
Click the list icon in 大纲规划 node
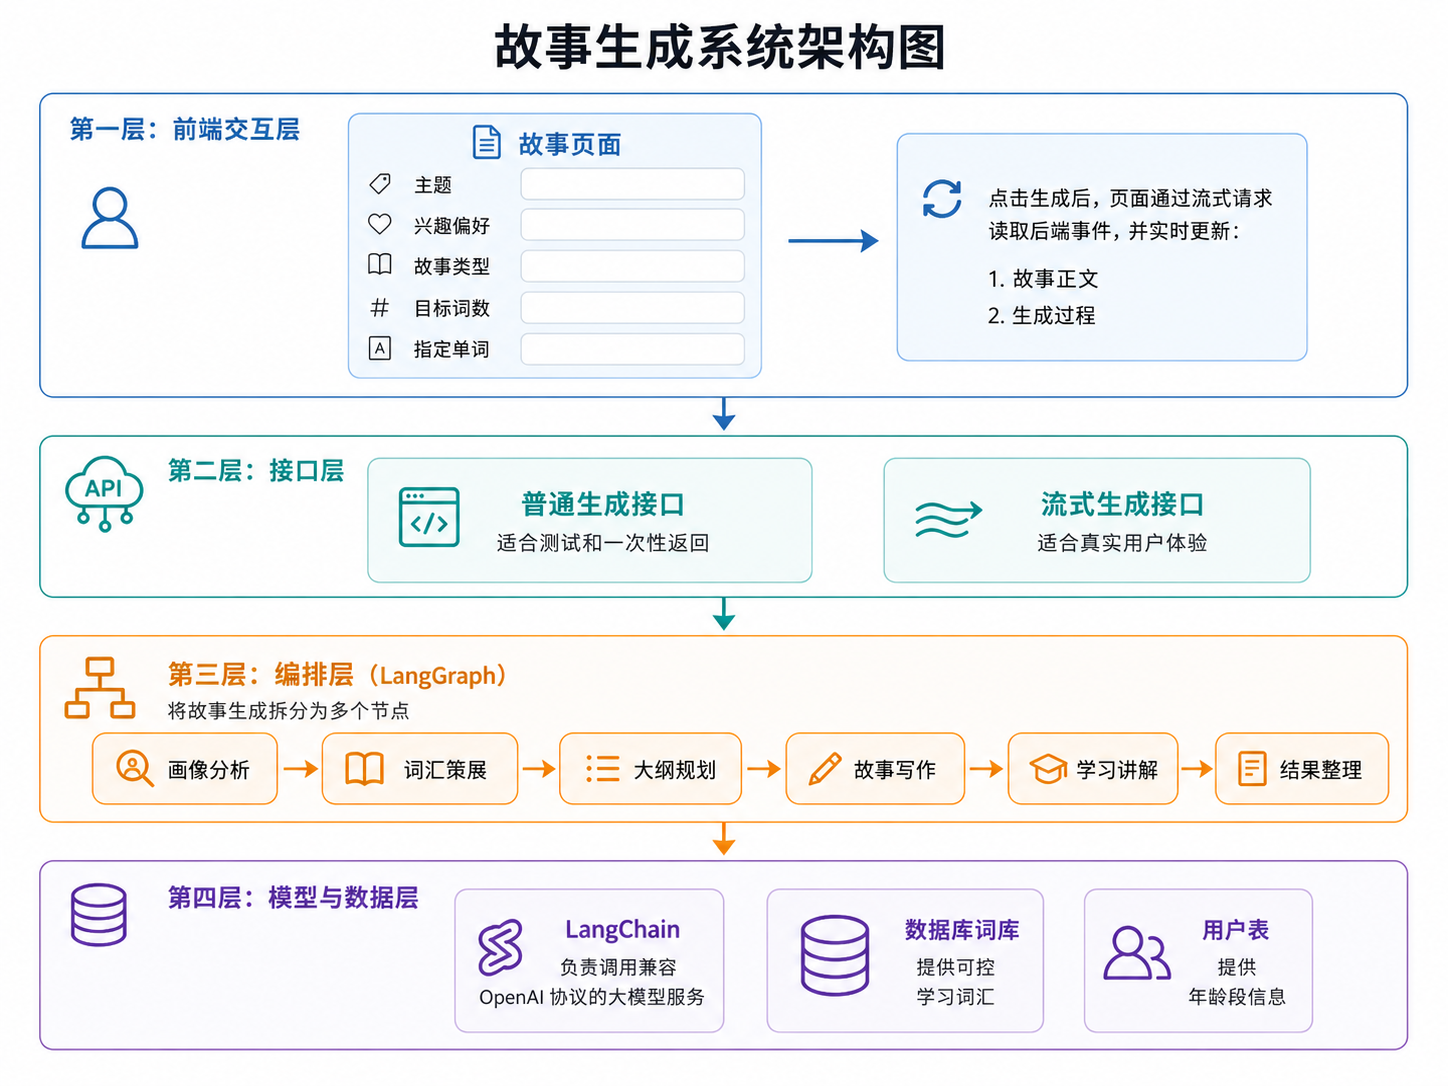603,768
